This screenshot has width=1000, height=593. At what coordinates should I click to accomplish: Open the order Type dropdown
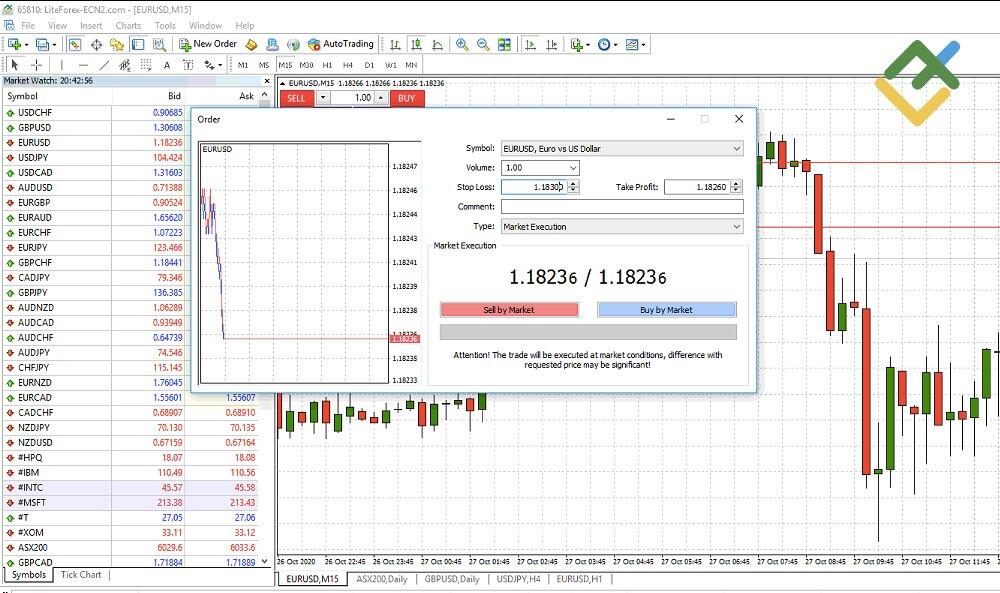coord(737,226)
